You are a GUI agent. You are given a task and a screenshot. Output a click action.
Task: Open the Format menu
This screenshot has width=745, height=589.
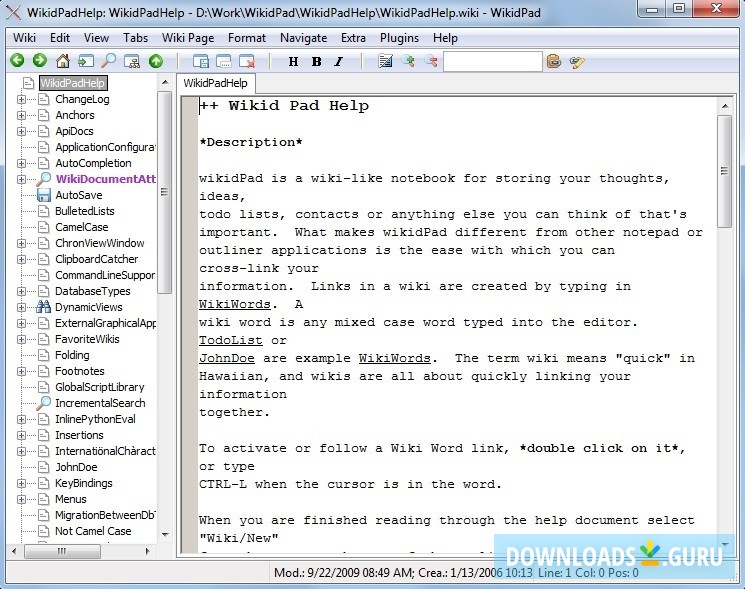pos(247,38)
